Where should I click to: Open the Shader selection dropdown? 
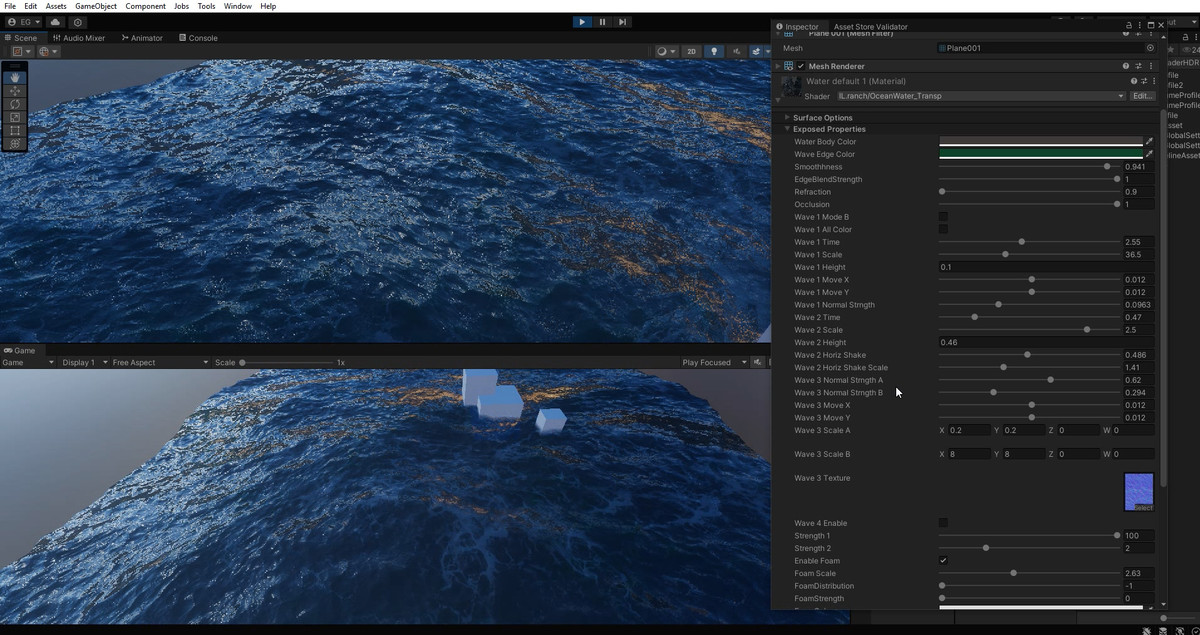[x=981, y=96]
